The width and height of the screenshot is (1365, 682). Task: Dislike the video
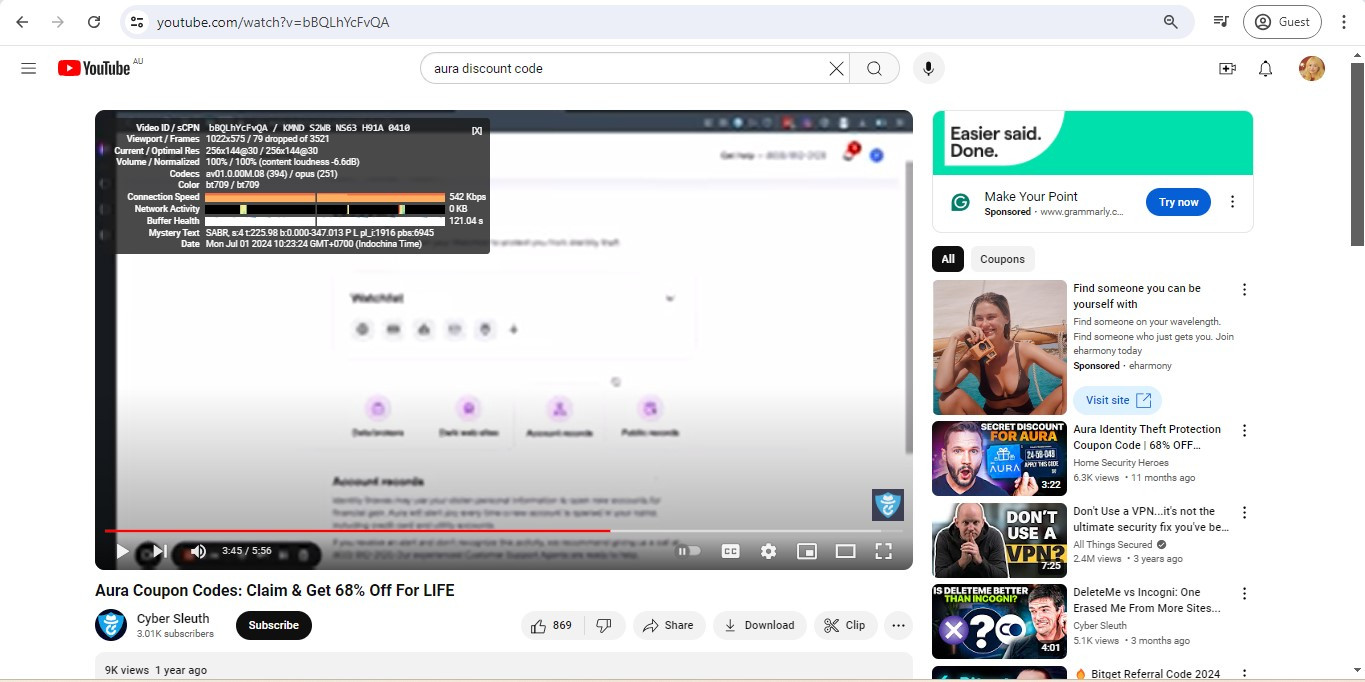(x=604, y=625)
